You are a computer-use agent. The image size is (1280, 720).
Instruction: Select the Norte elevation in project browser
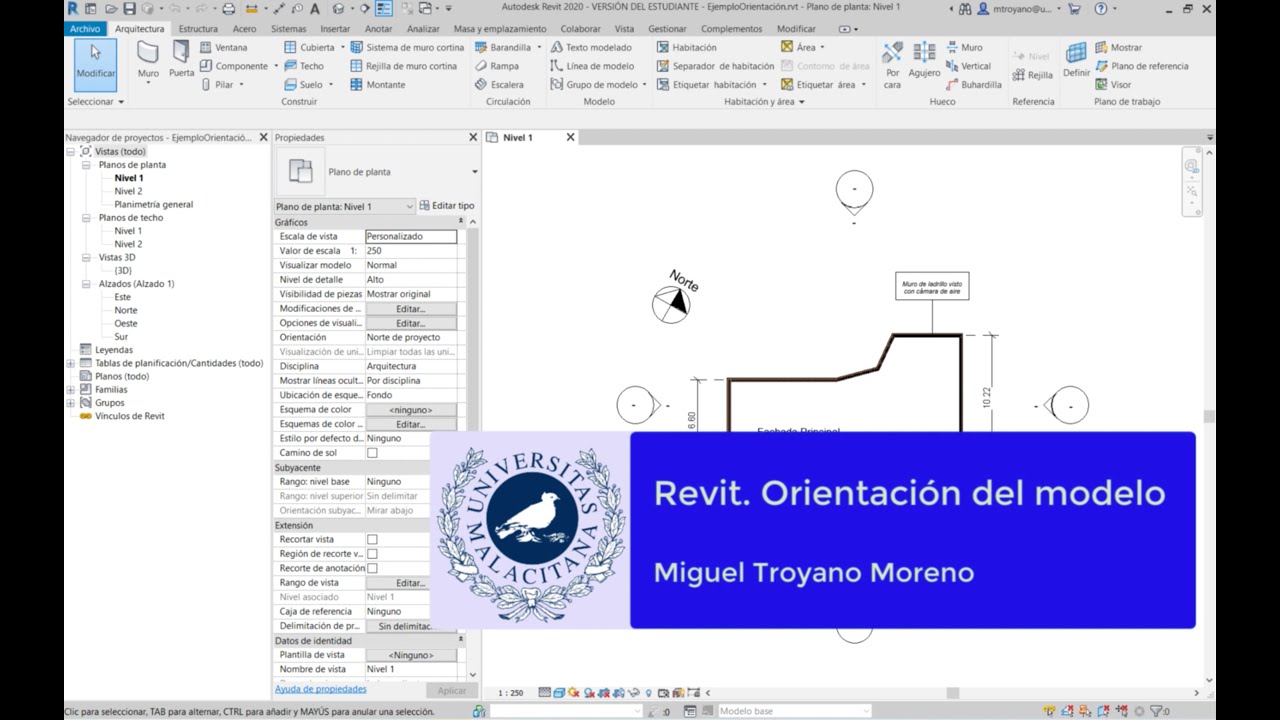click(126, 310)
